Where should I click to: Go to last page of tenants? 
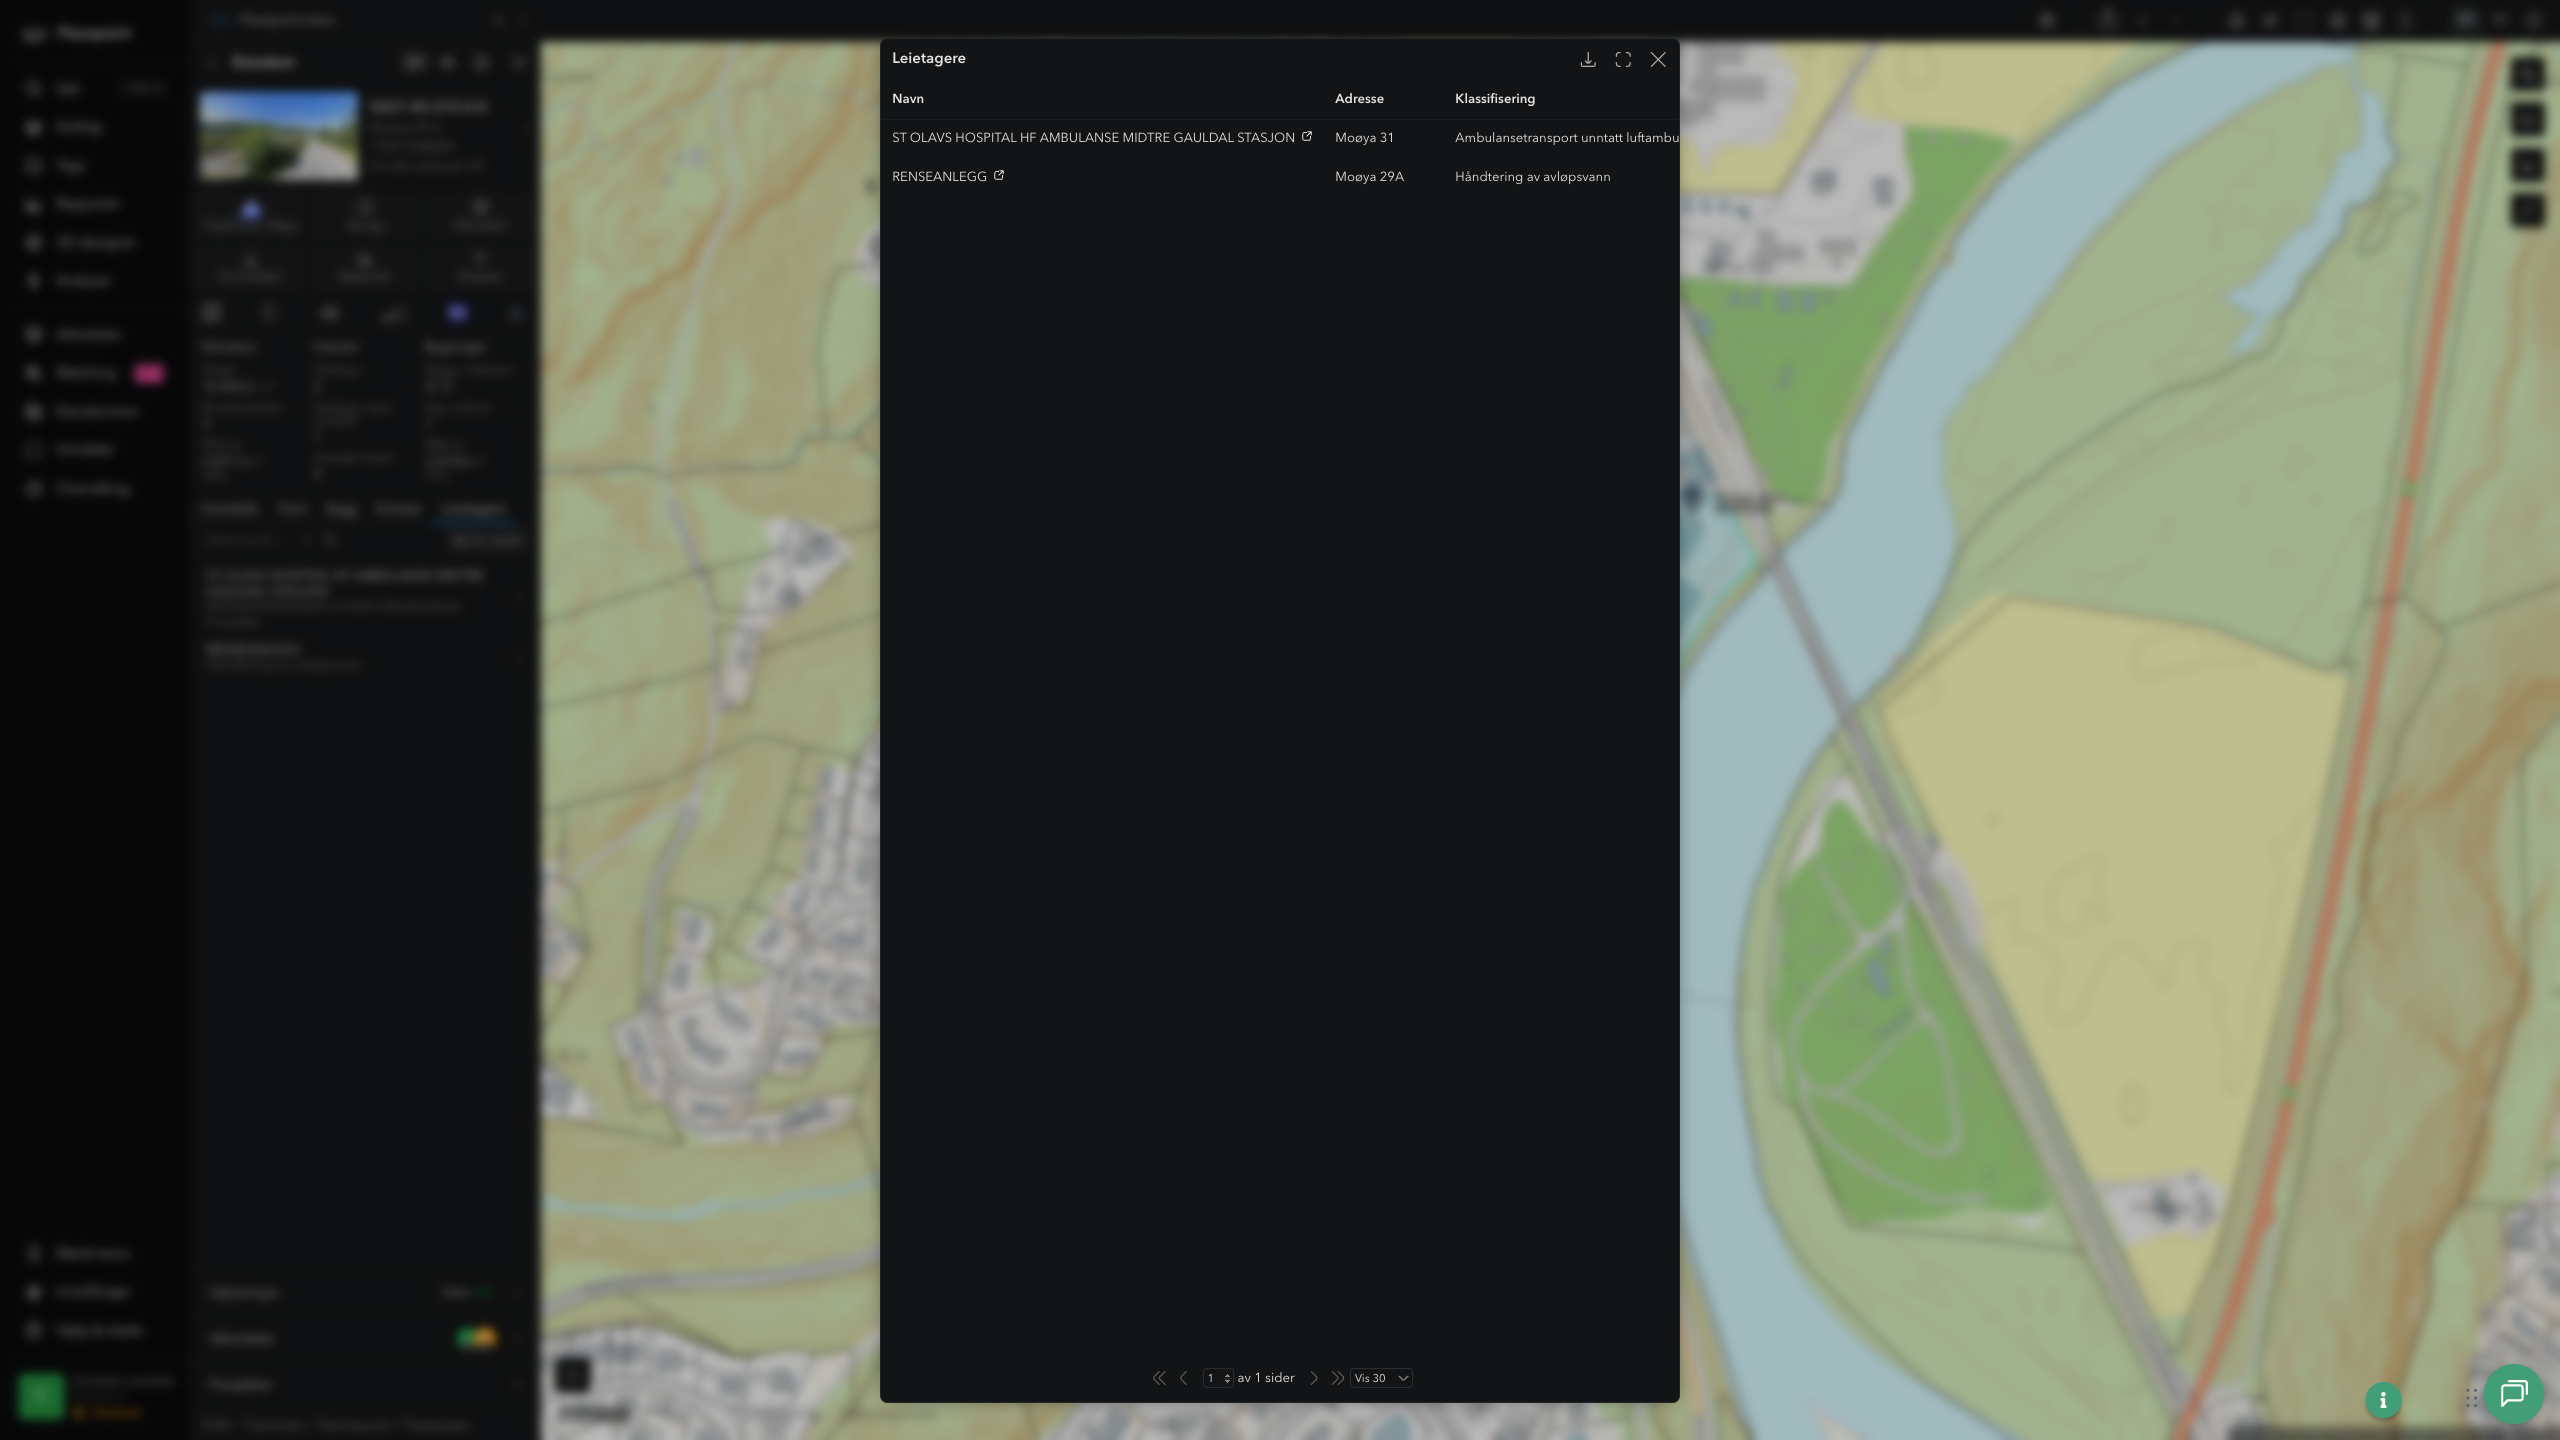(x=1337, y=1378)
